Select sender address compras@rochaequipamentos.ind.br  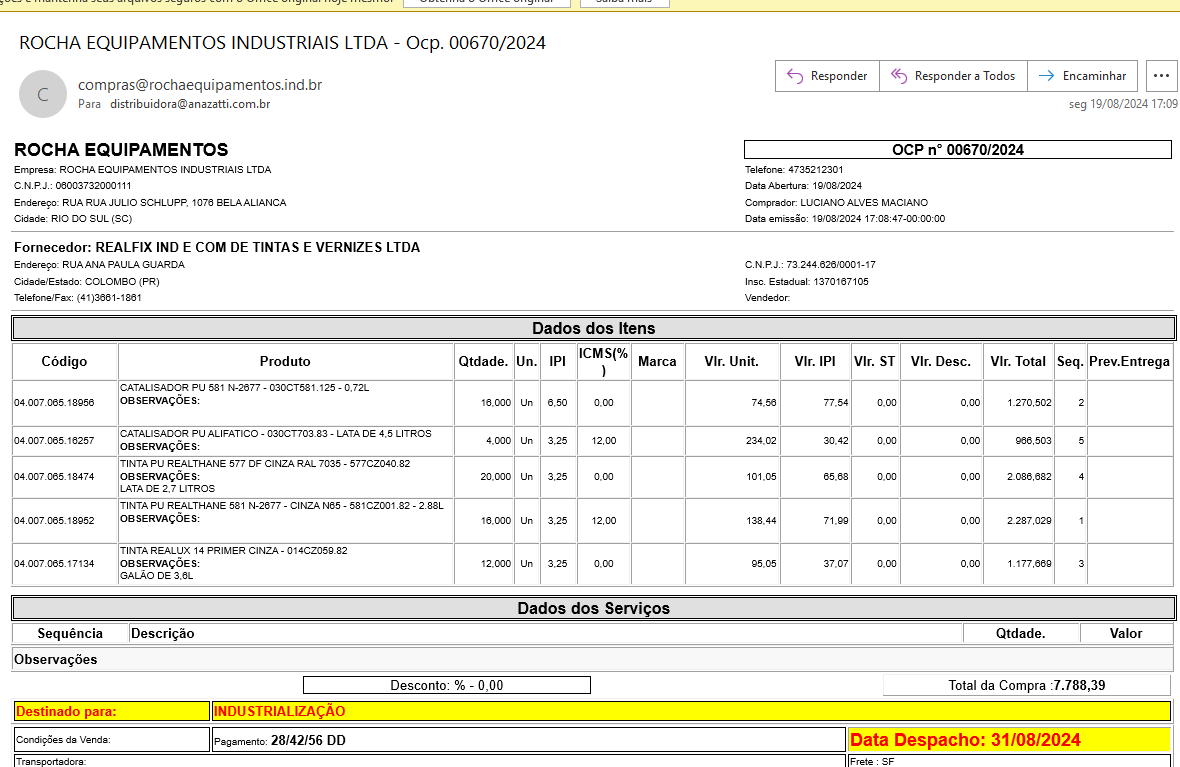click(x=200, y=85)
